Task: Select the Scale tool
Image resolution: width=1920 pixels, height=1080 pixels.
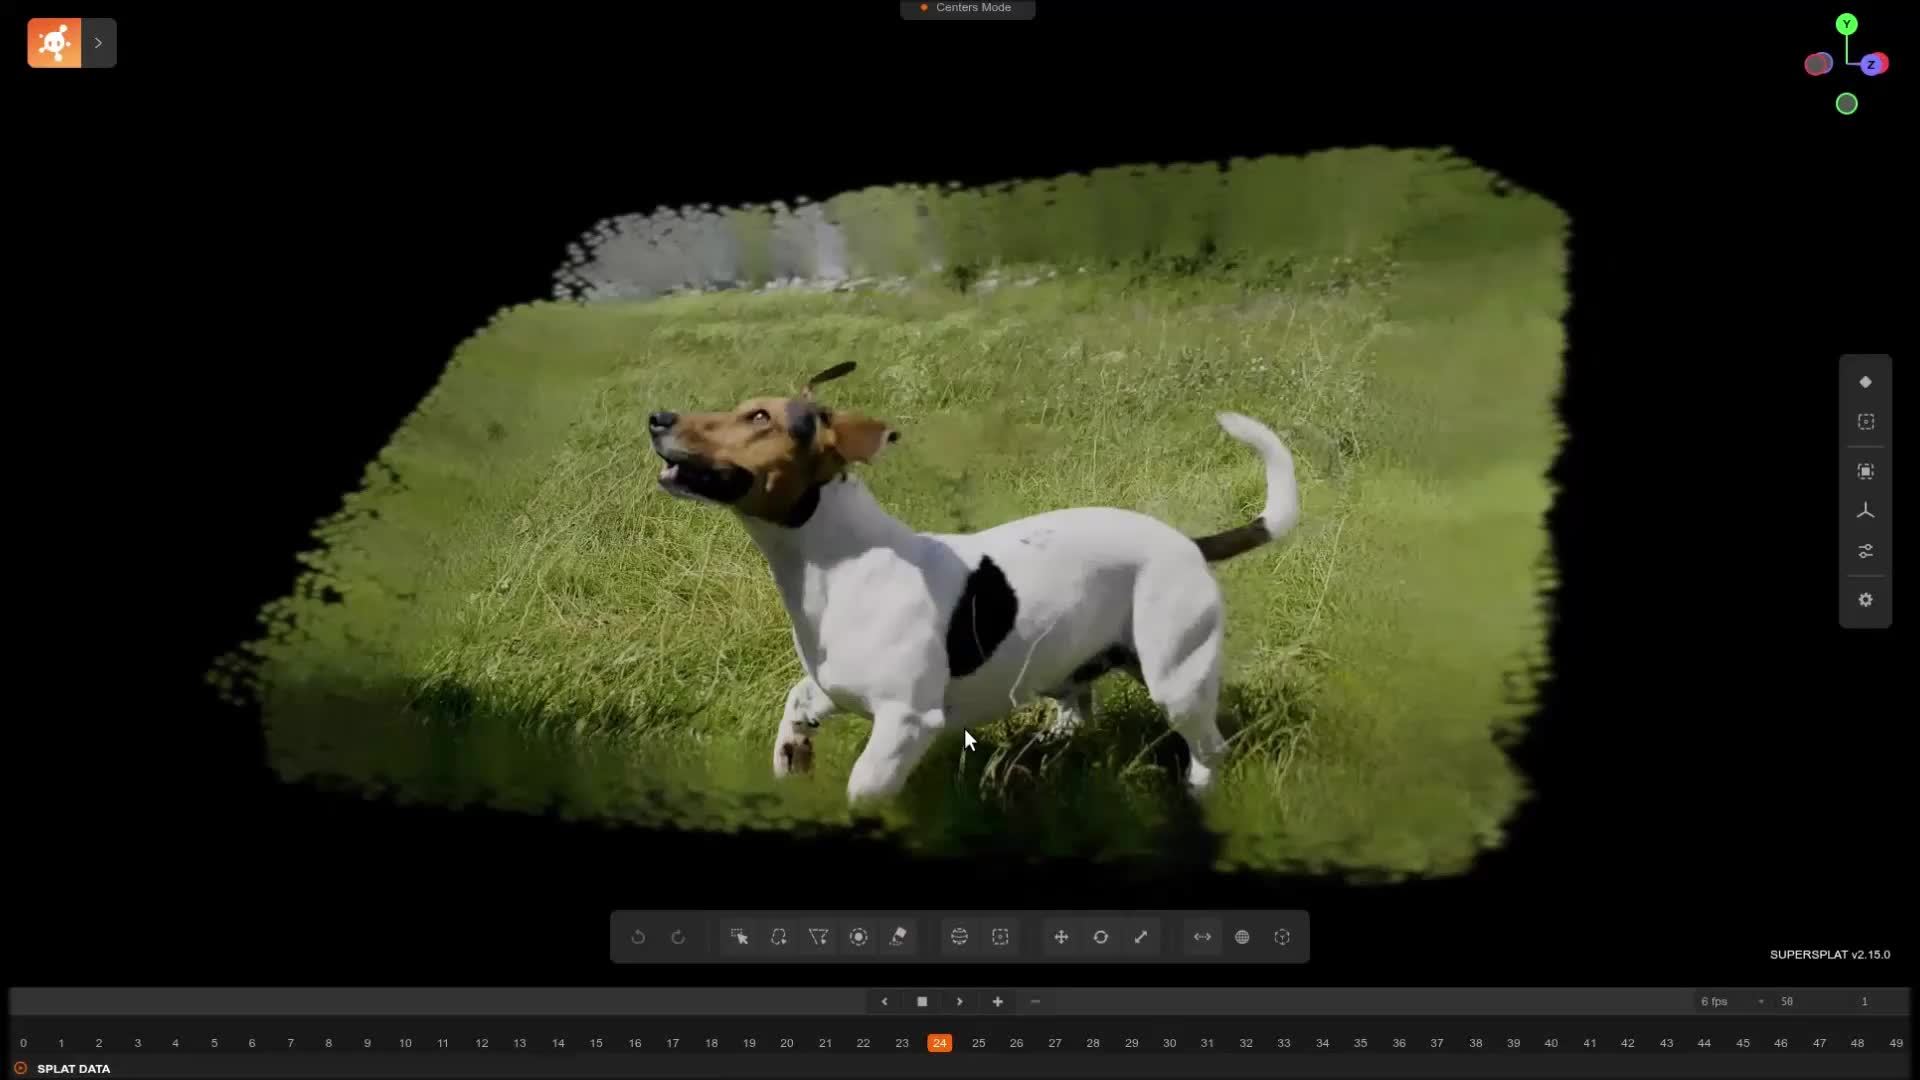Action: point(1140,937)
